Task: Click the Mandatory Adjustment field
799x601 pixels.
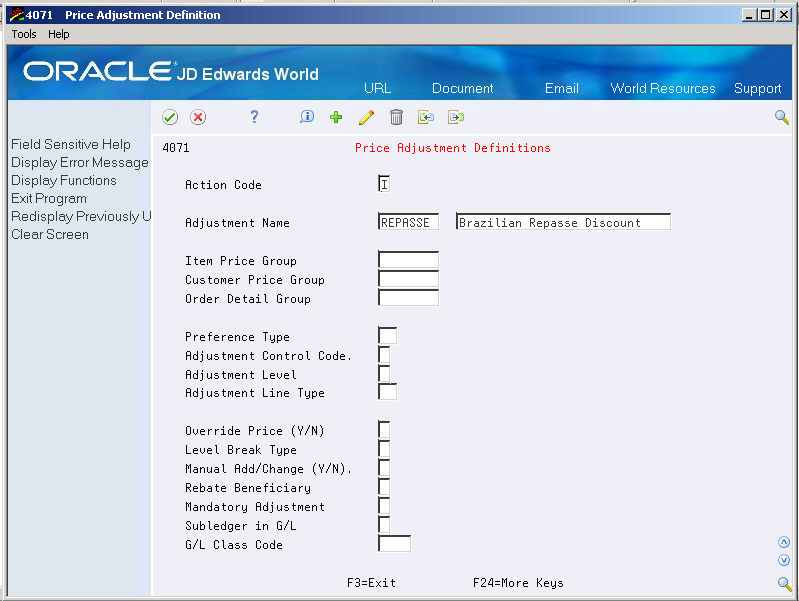Action: click(x=384, y=506)
